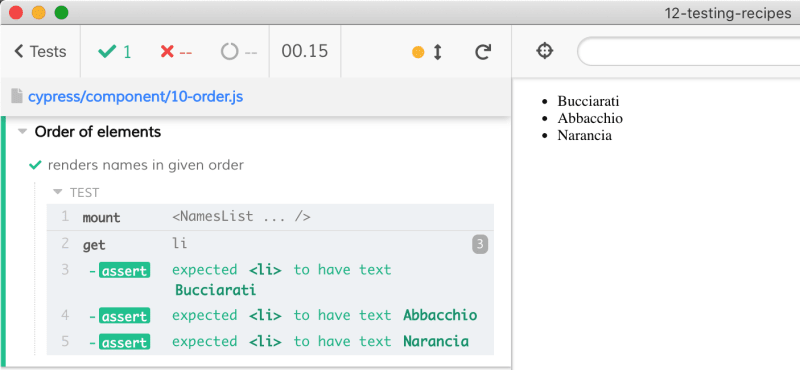The height and width of the screenshot is (370, 800).
Task: Select assert expecting text Bucciarati
Action: coord(270,280)
